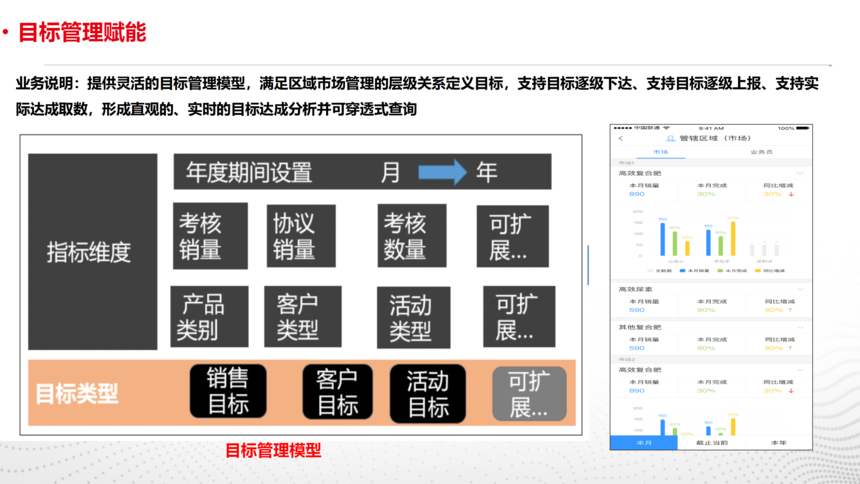Tap the 截止当前 bottom button
This screenshot has height=484, width=860.
tap(711, 442)
